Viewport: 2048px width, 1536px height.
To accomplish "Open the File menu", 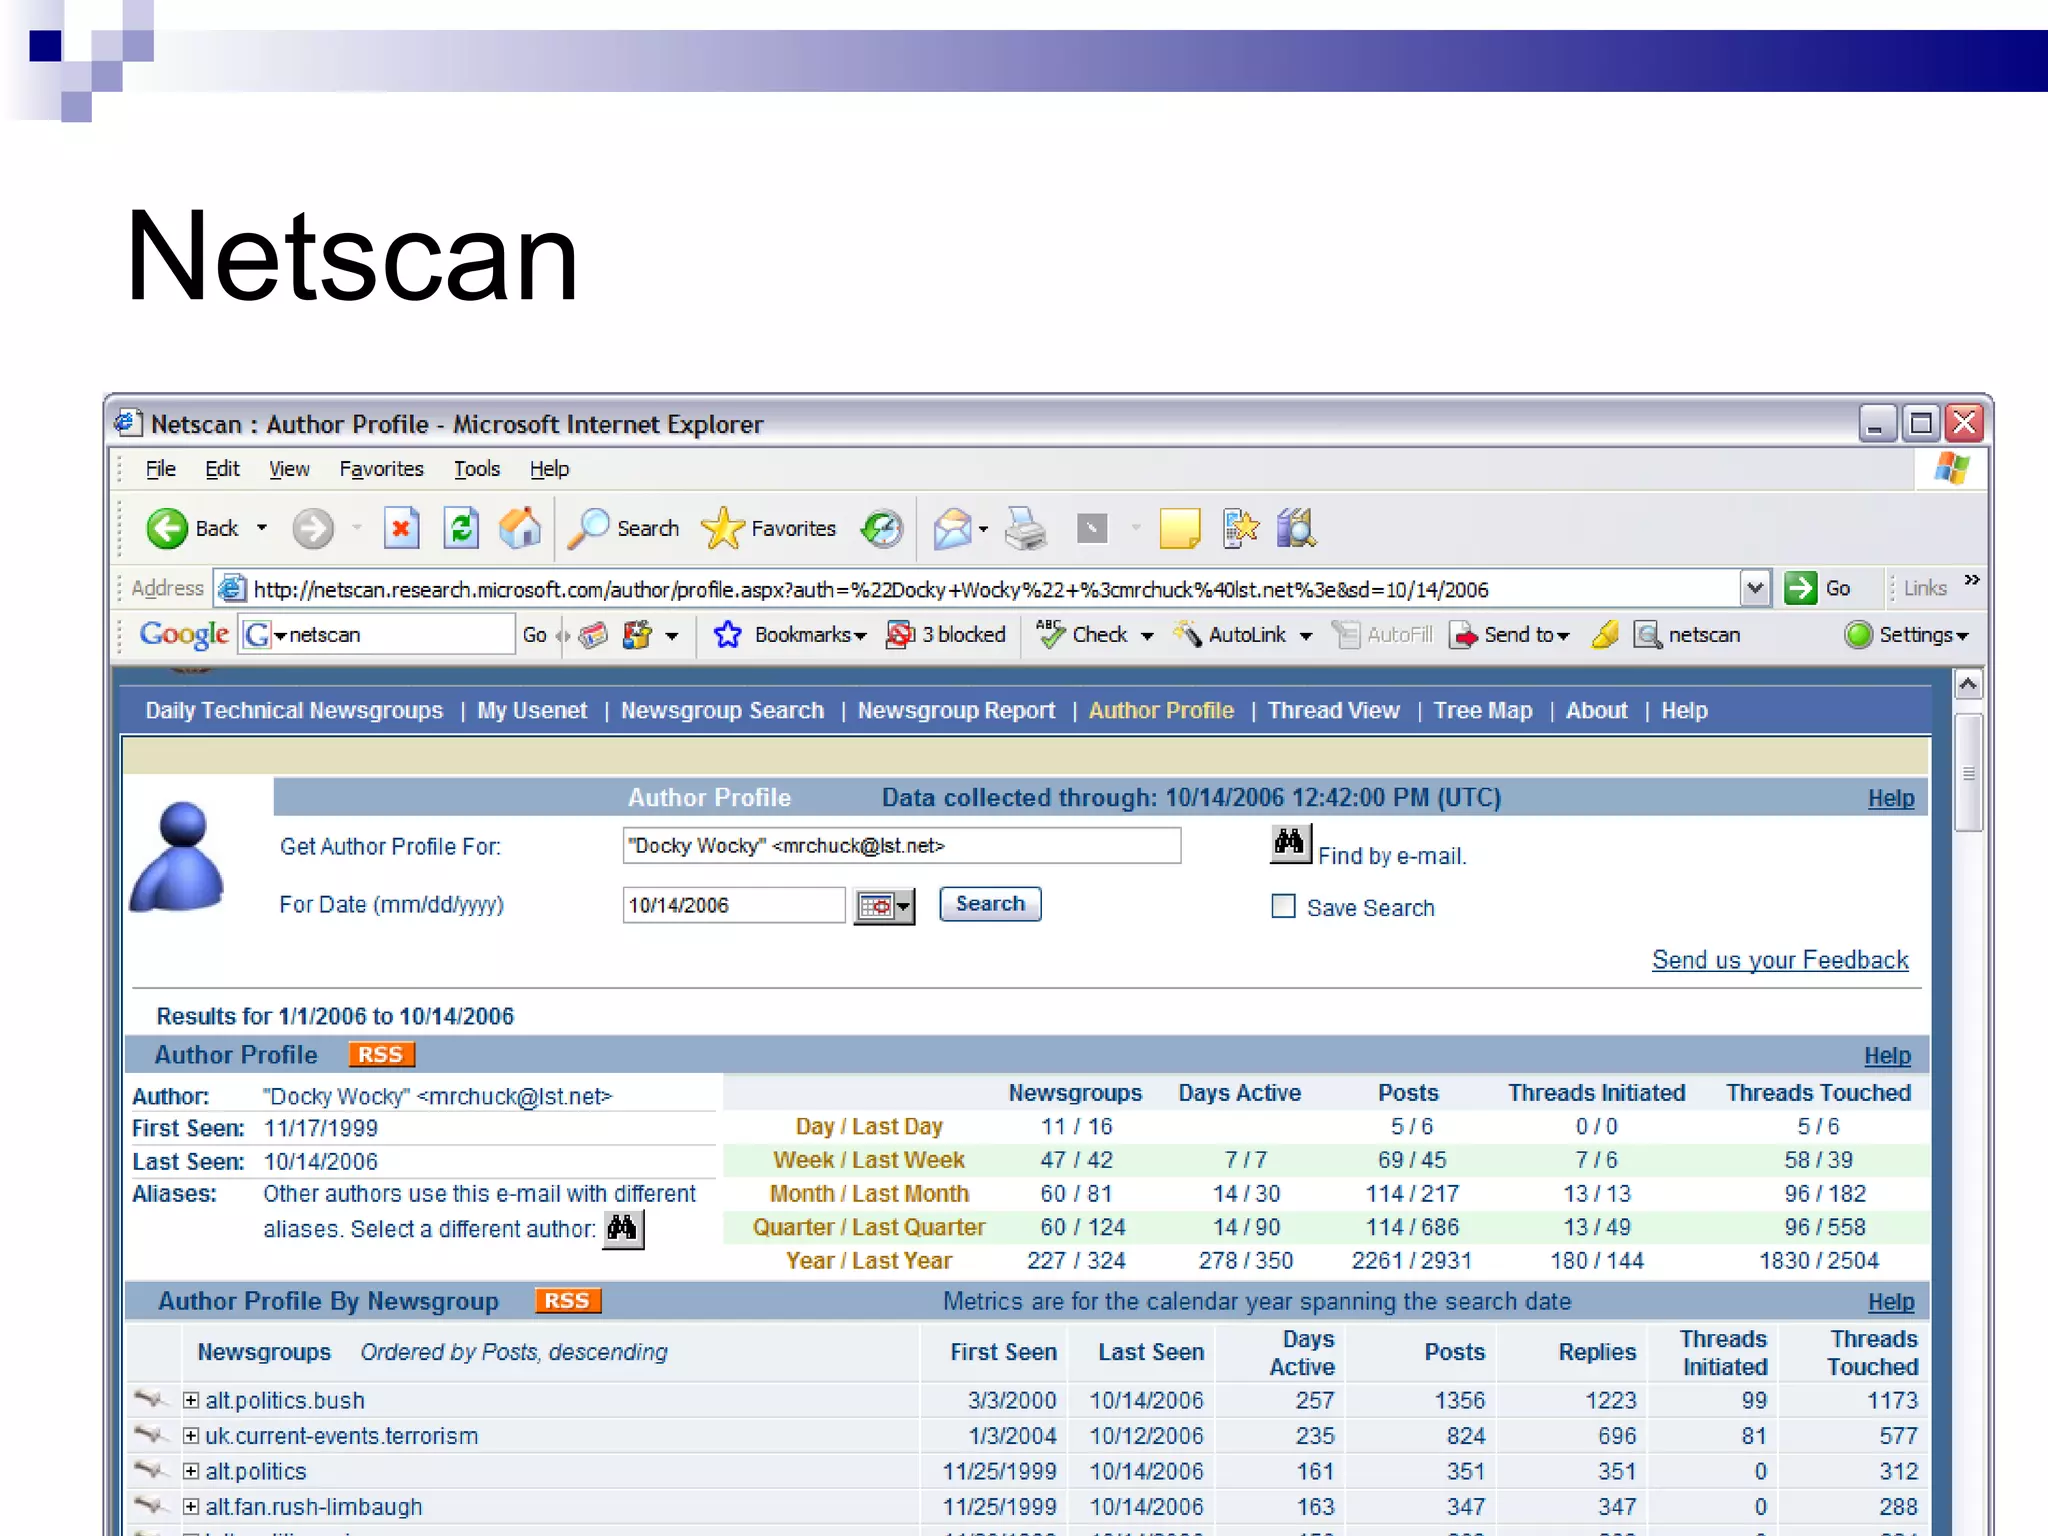I will click(x=160, y=469).
